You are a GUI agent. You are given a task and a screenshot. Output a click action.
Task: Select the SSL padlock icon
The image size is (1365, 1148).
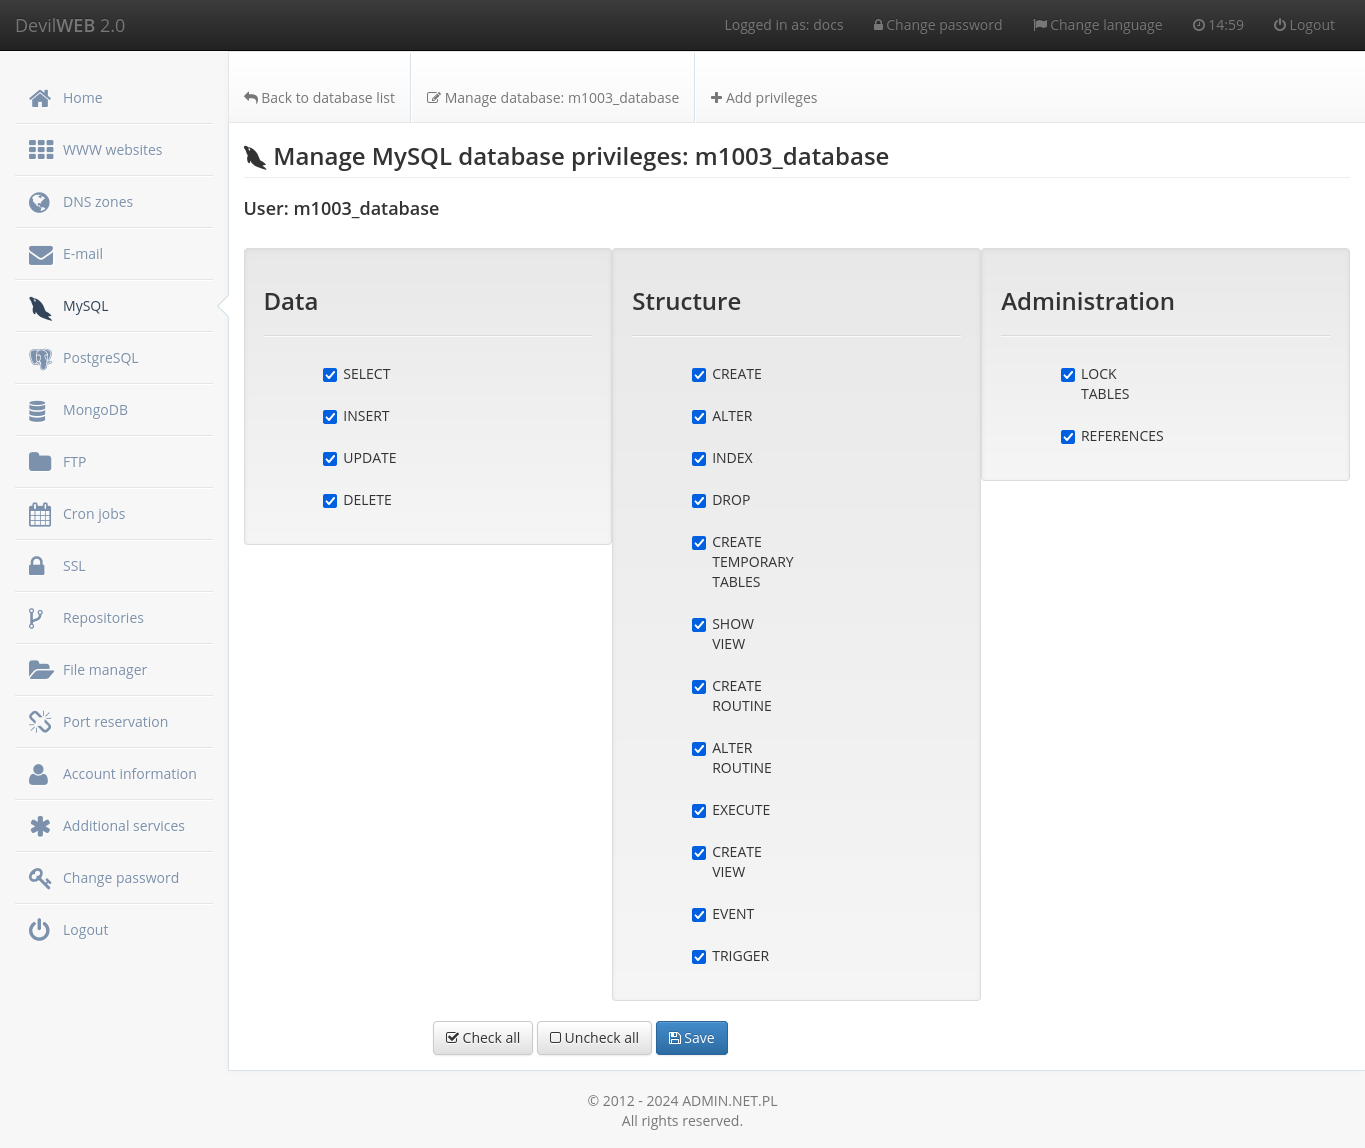tap(39, 565)
